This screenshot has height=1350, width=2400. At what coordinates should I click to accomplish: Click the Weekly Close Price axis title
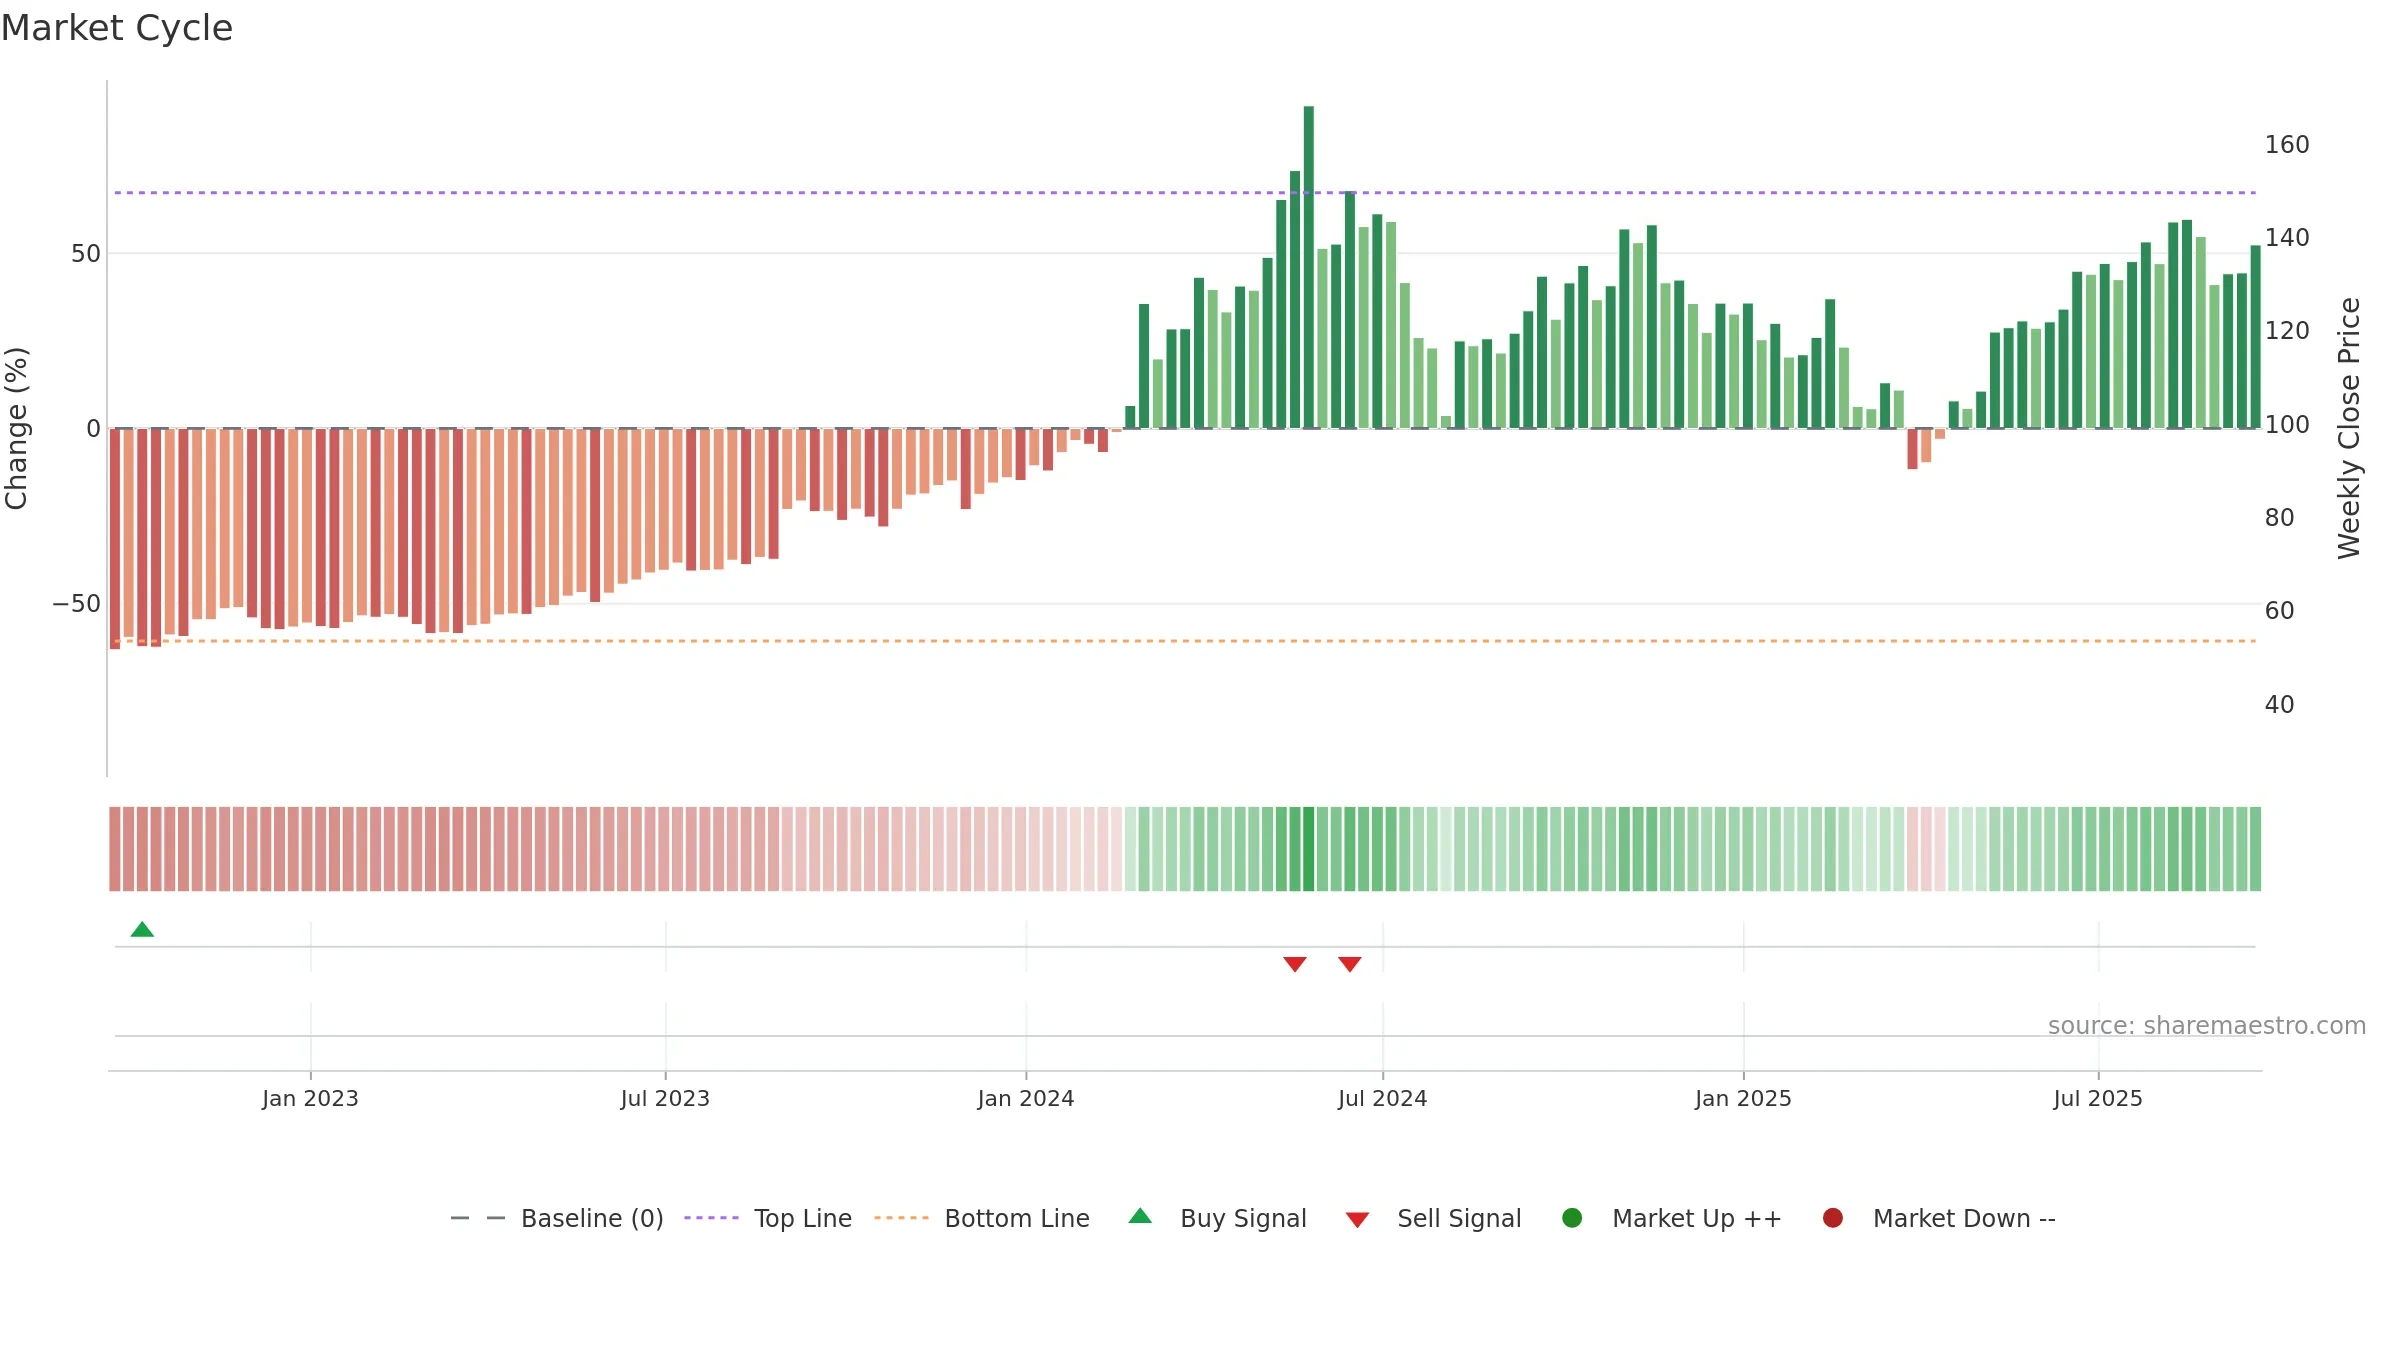(2349, 428)
